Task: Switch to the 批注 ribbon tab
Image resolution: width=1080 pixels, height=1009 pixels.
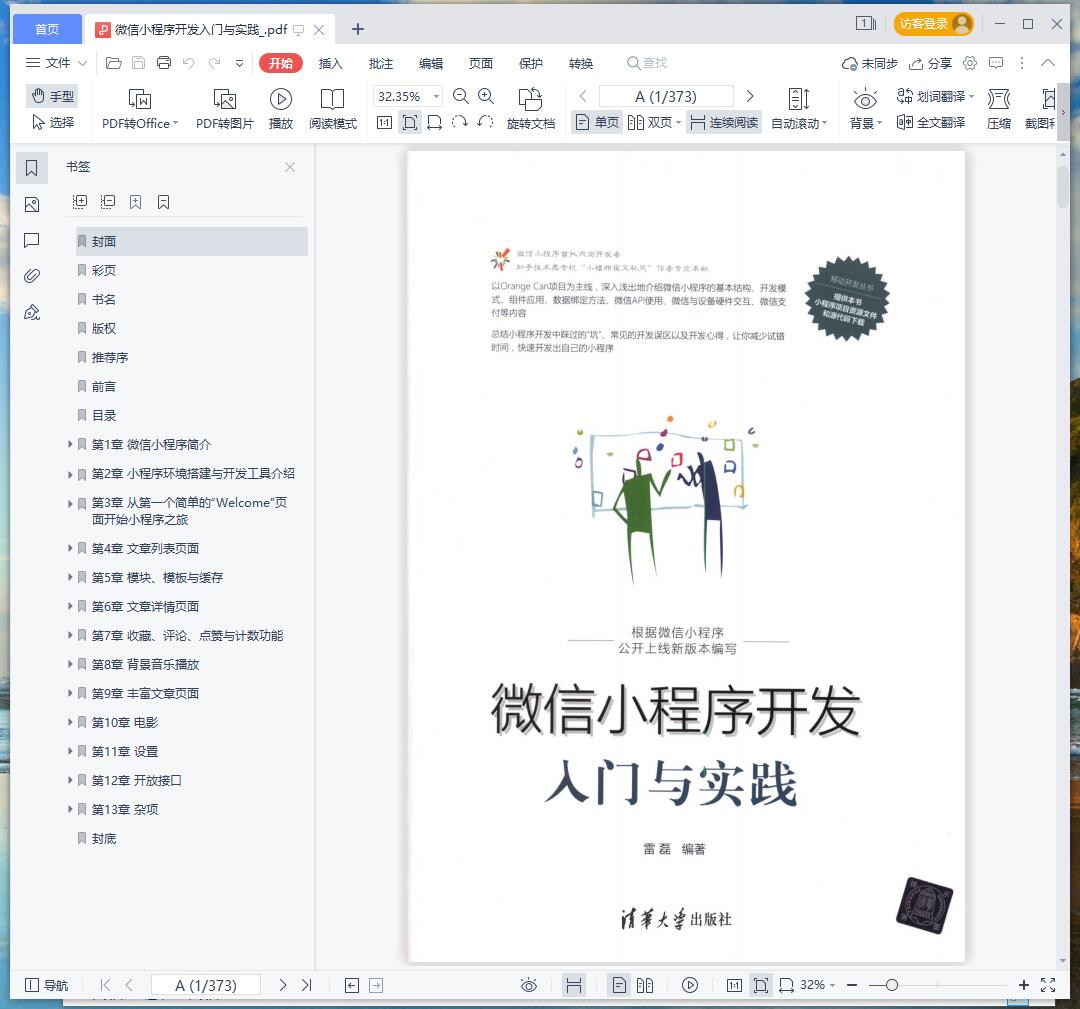Action: (381, 63)
